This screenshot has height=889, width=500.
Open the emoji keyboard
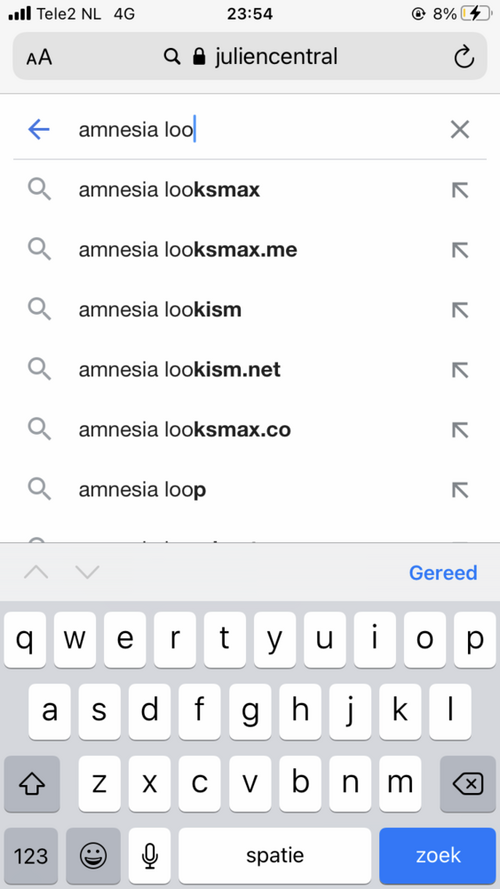[93, 856]
